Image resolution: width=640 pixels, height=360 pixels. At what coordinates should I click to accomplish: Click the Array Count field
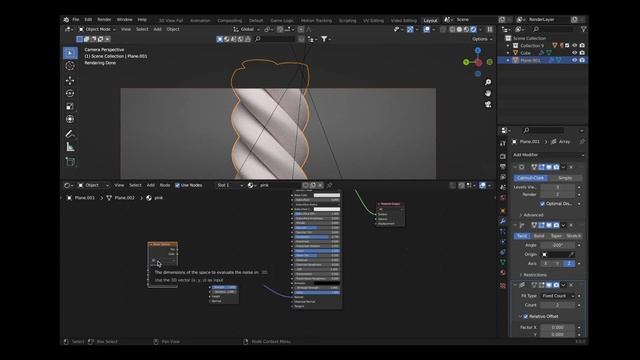point(558,305)
